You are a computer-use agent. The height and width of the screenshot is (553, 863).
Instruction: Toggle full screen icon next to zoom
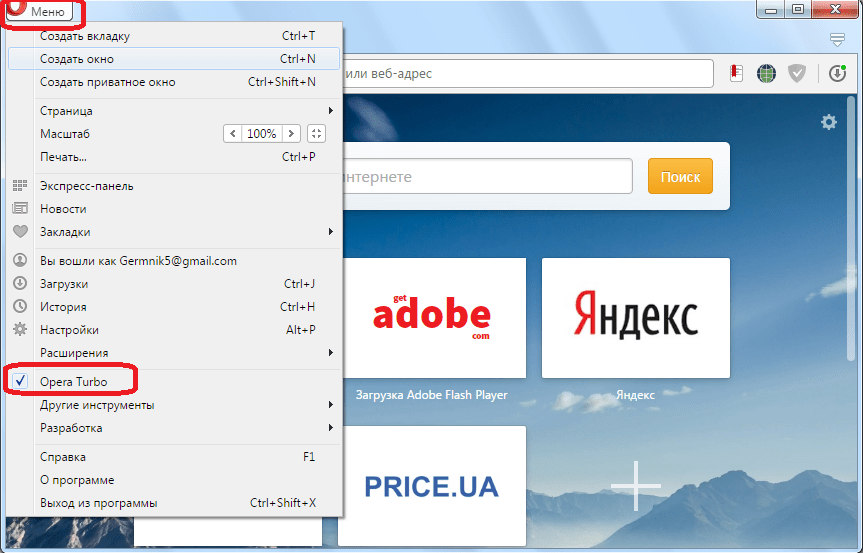[316, 134]
